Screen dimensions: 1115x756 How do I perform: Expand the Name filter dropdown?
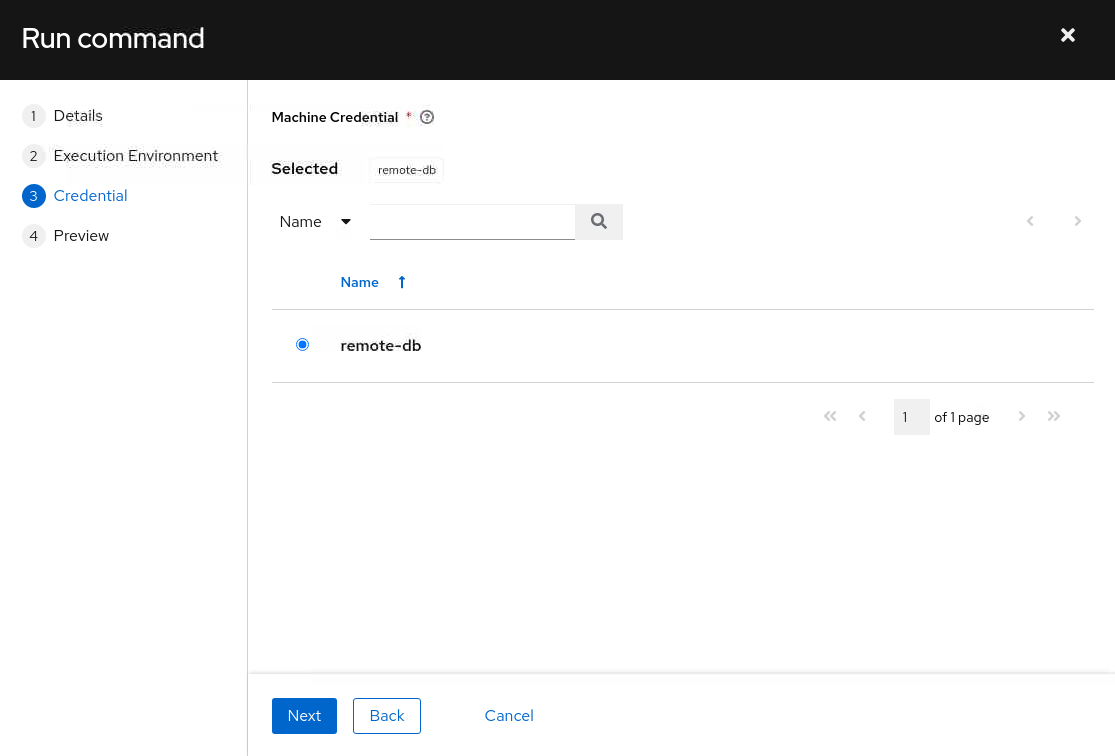click(316, 222)
